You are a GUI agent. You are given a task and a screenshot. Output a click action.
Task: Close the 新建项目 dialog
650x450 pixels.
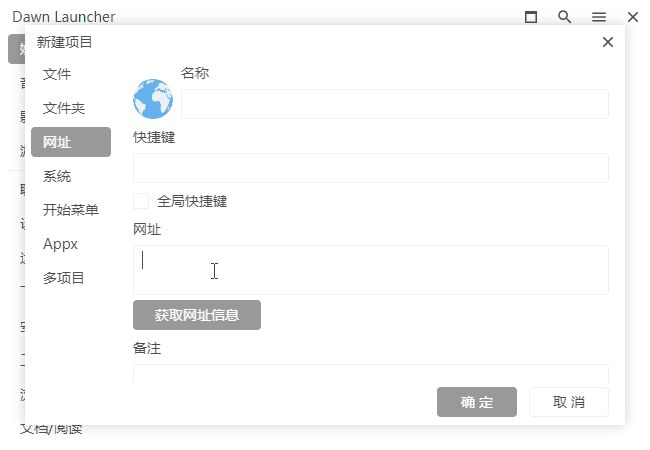point(607,42)
